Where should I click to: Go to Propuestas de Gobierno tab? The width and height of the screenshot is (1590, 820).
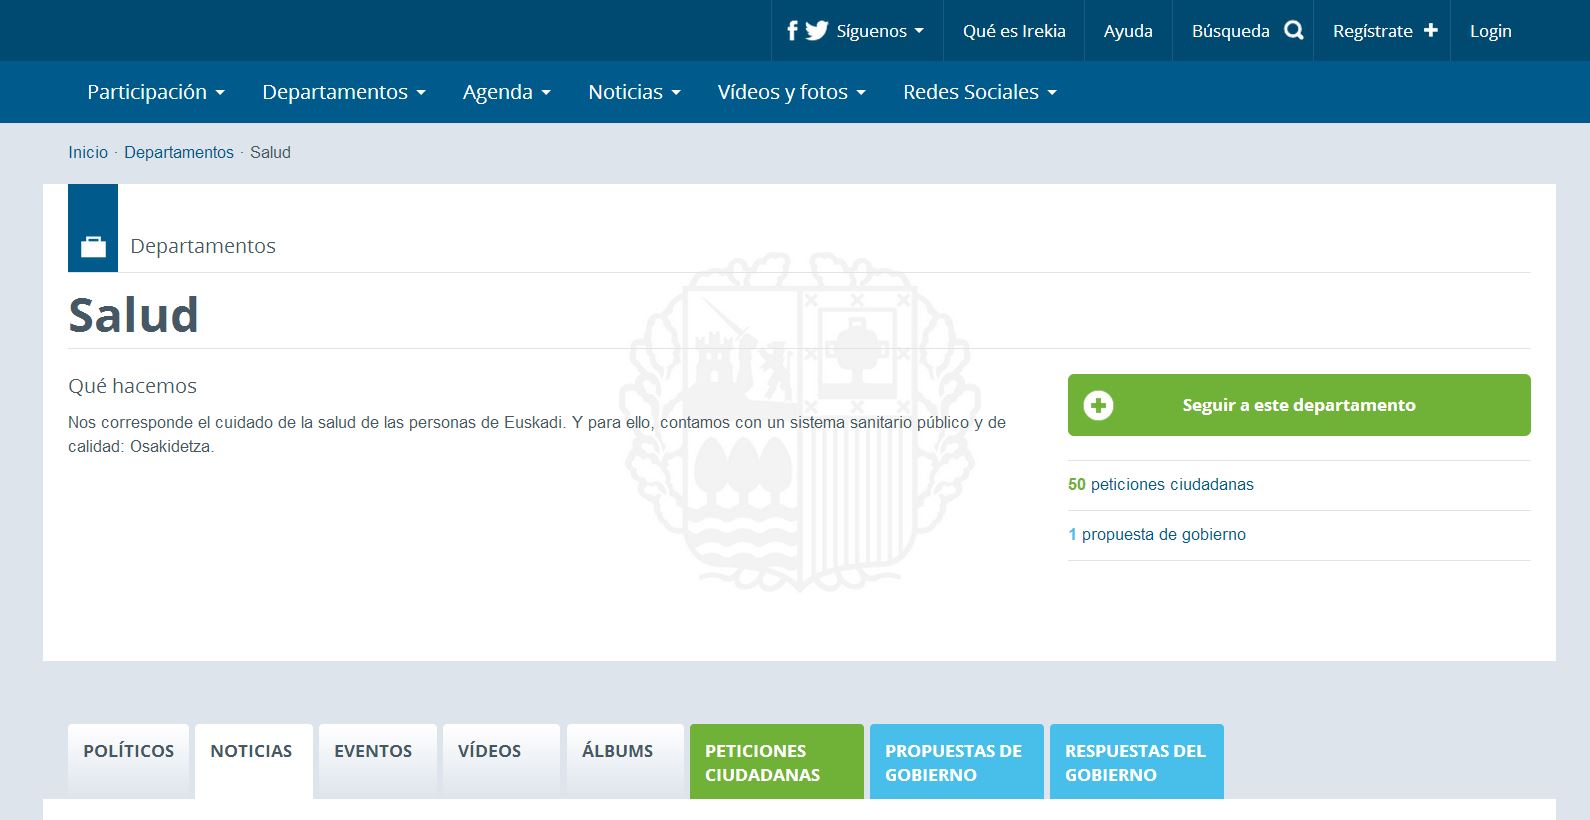coord(956,762)
